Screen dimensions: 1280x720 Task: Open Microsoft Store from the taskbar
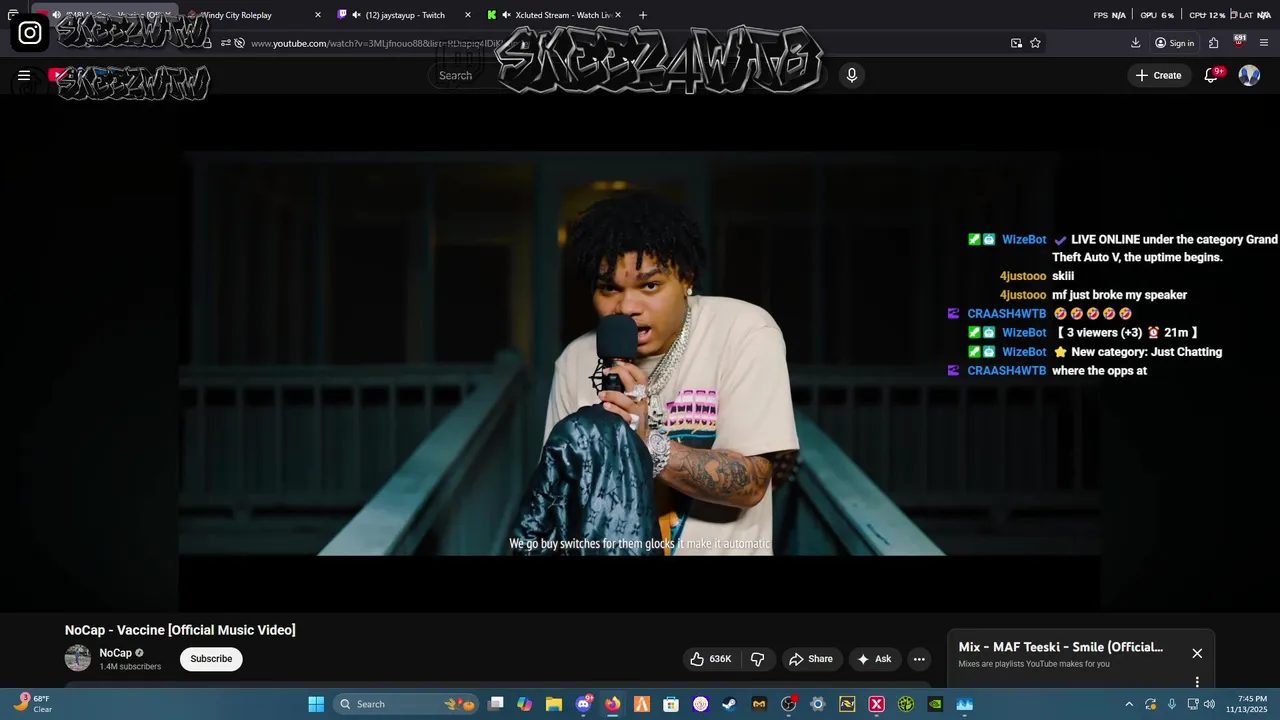point(671,704)
